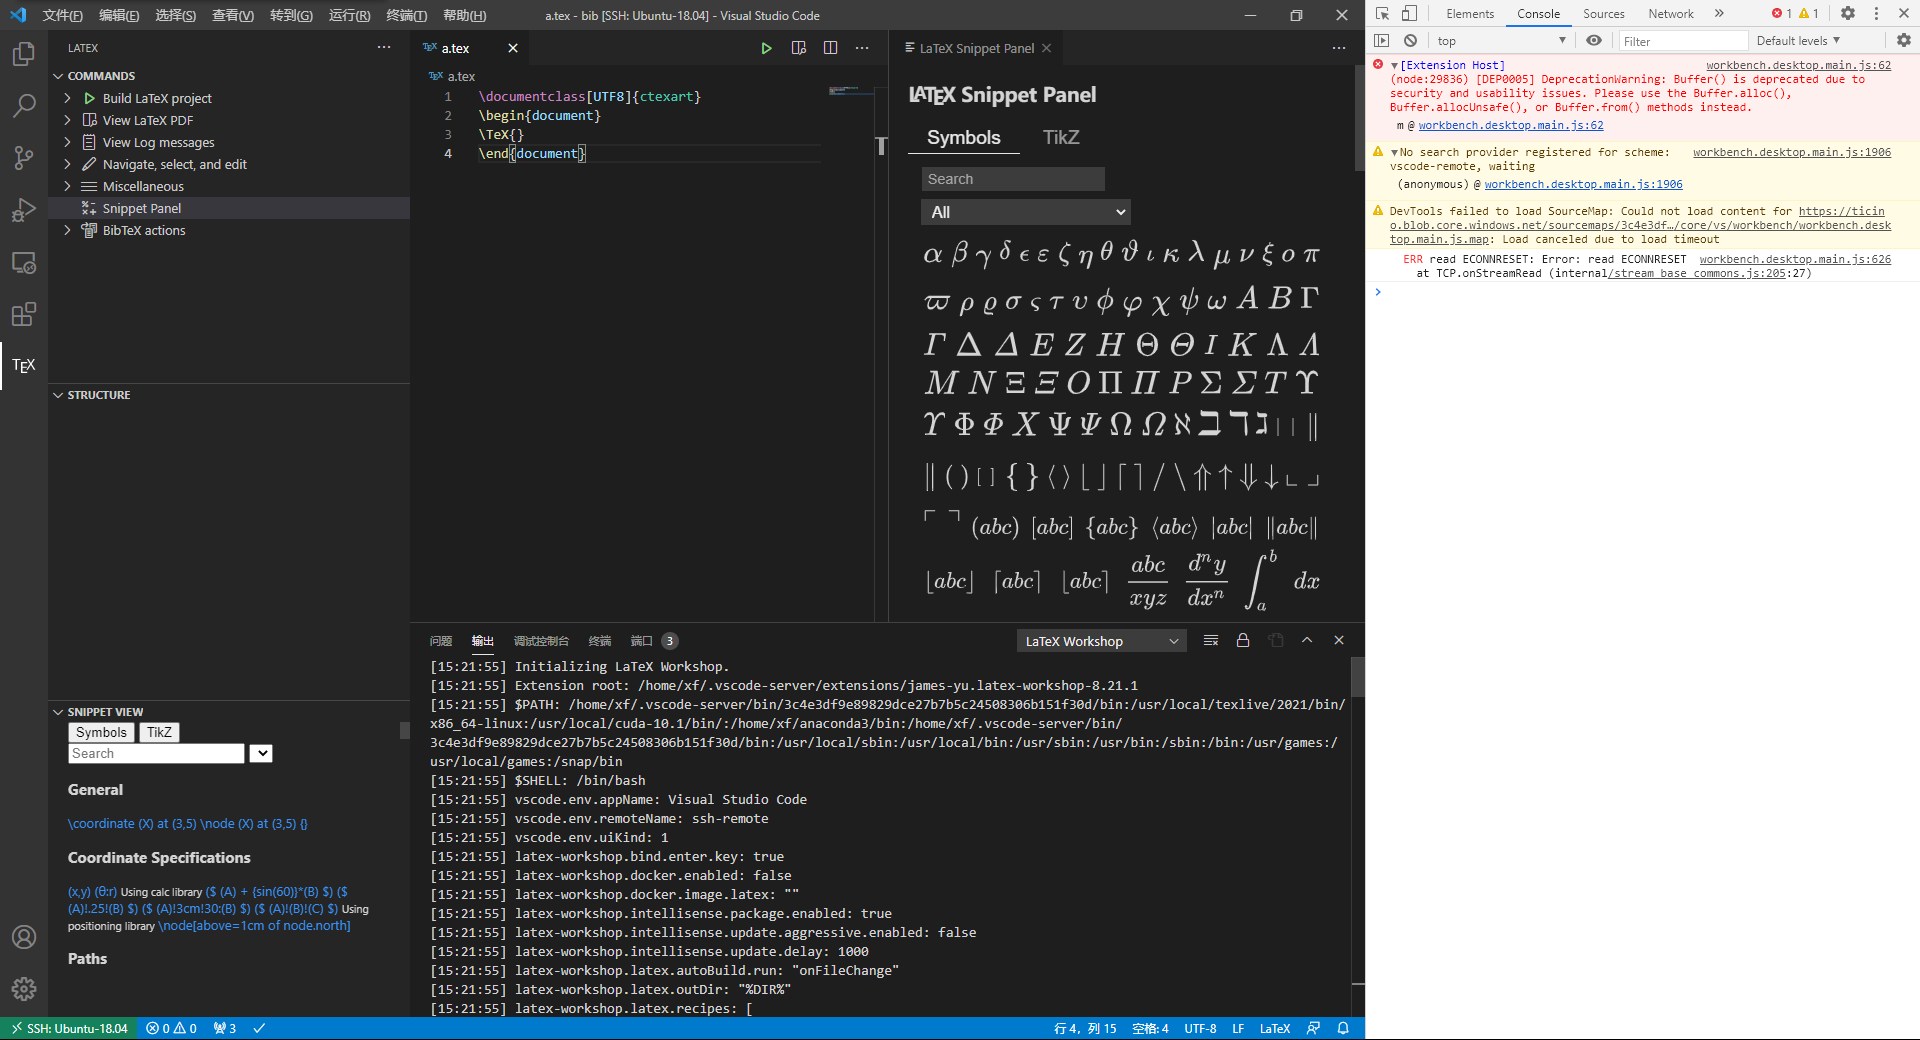Open the Manage gear in activity bar
1920x1040 pixels.
click(24, 989)
